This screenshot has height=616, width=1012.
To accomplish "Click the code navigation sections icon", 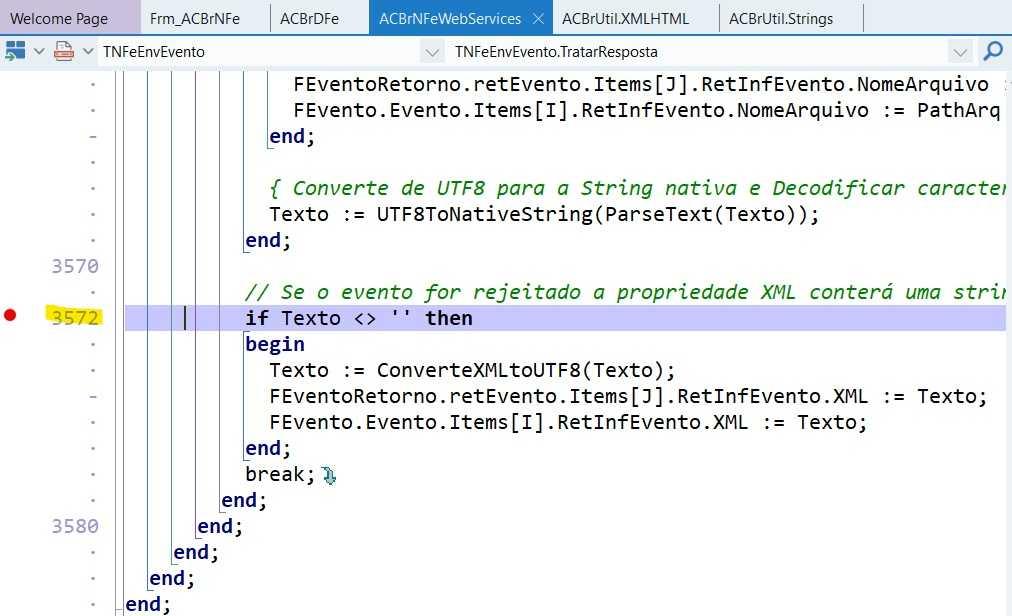I will coord(15,52).
